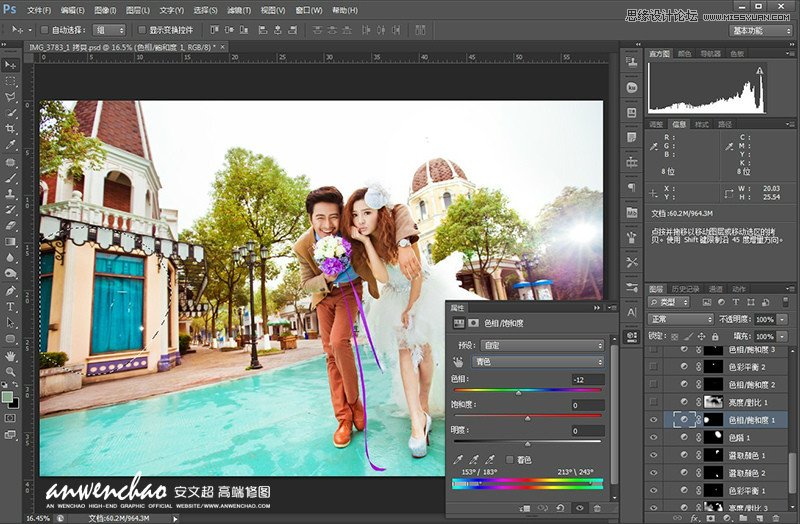
Task: Click the character panel 'A' icon
Action: coord(632,312)
